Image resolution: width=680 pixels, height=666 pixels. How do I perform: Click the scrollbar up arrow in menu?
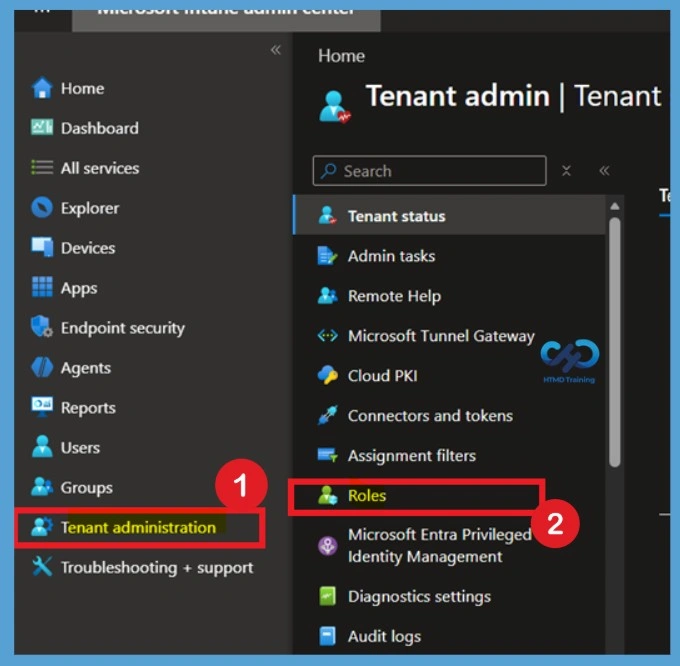615,206
